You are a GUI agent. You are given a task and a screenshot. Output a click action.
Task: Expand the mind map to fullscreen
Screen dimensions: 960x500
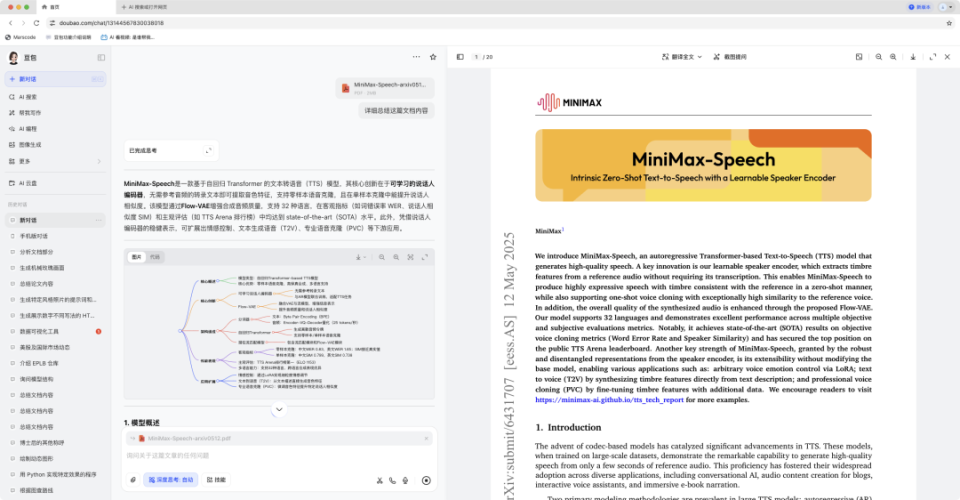click(425, 257)
